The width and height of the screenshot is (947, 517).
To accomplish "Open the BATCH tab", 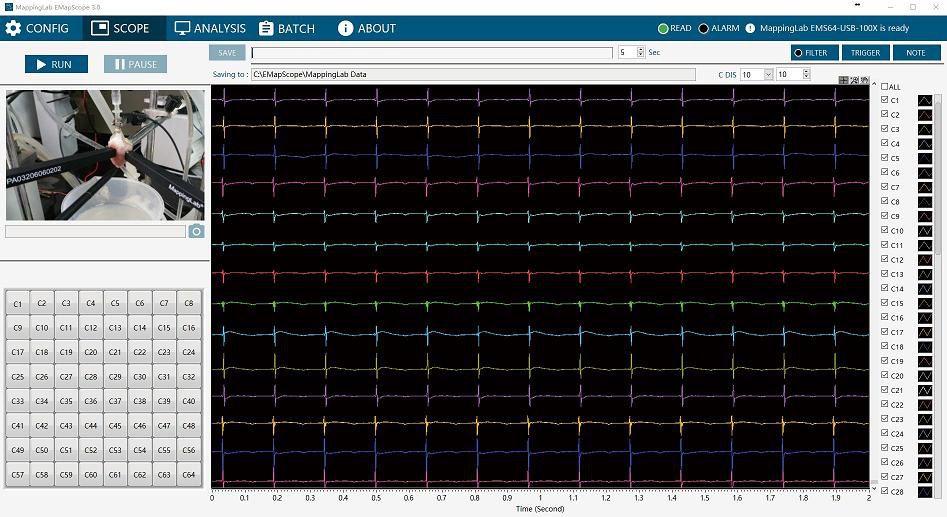I will pyautogui.click(x=286, y=28).
